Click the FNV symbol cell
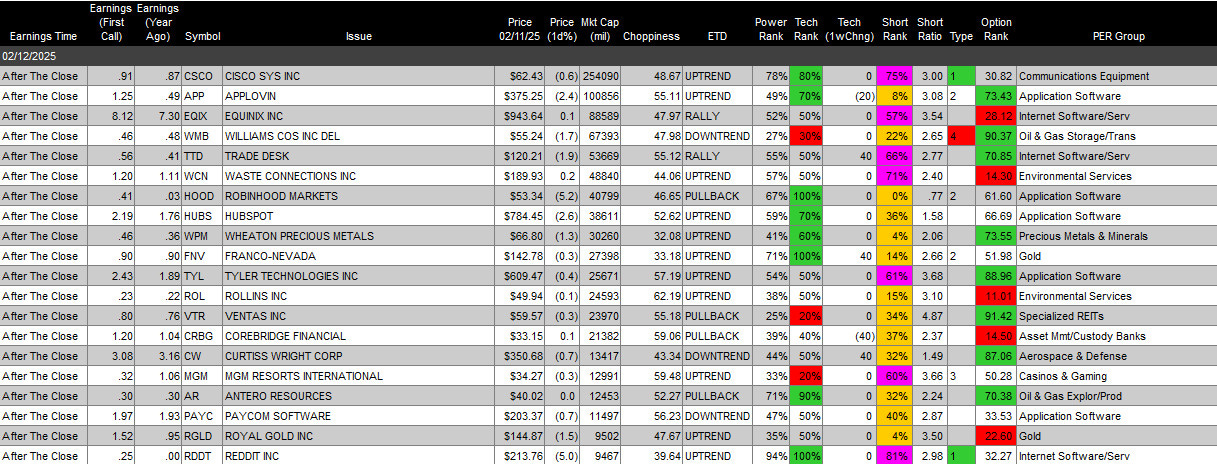 pos(202,256)
